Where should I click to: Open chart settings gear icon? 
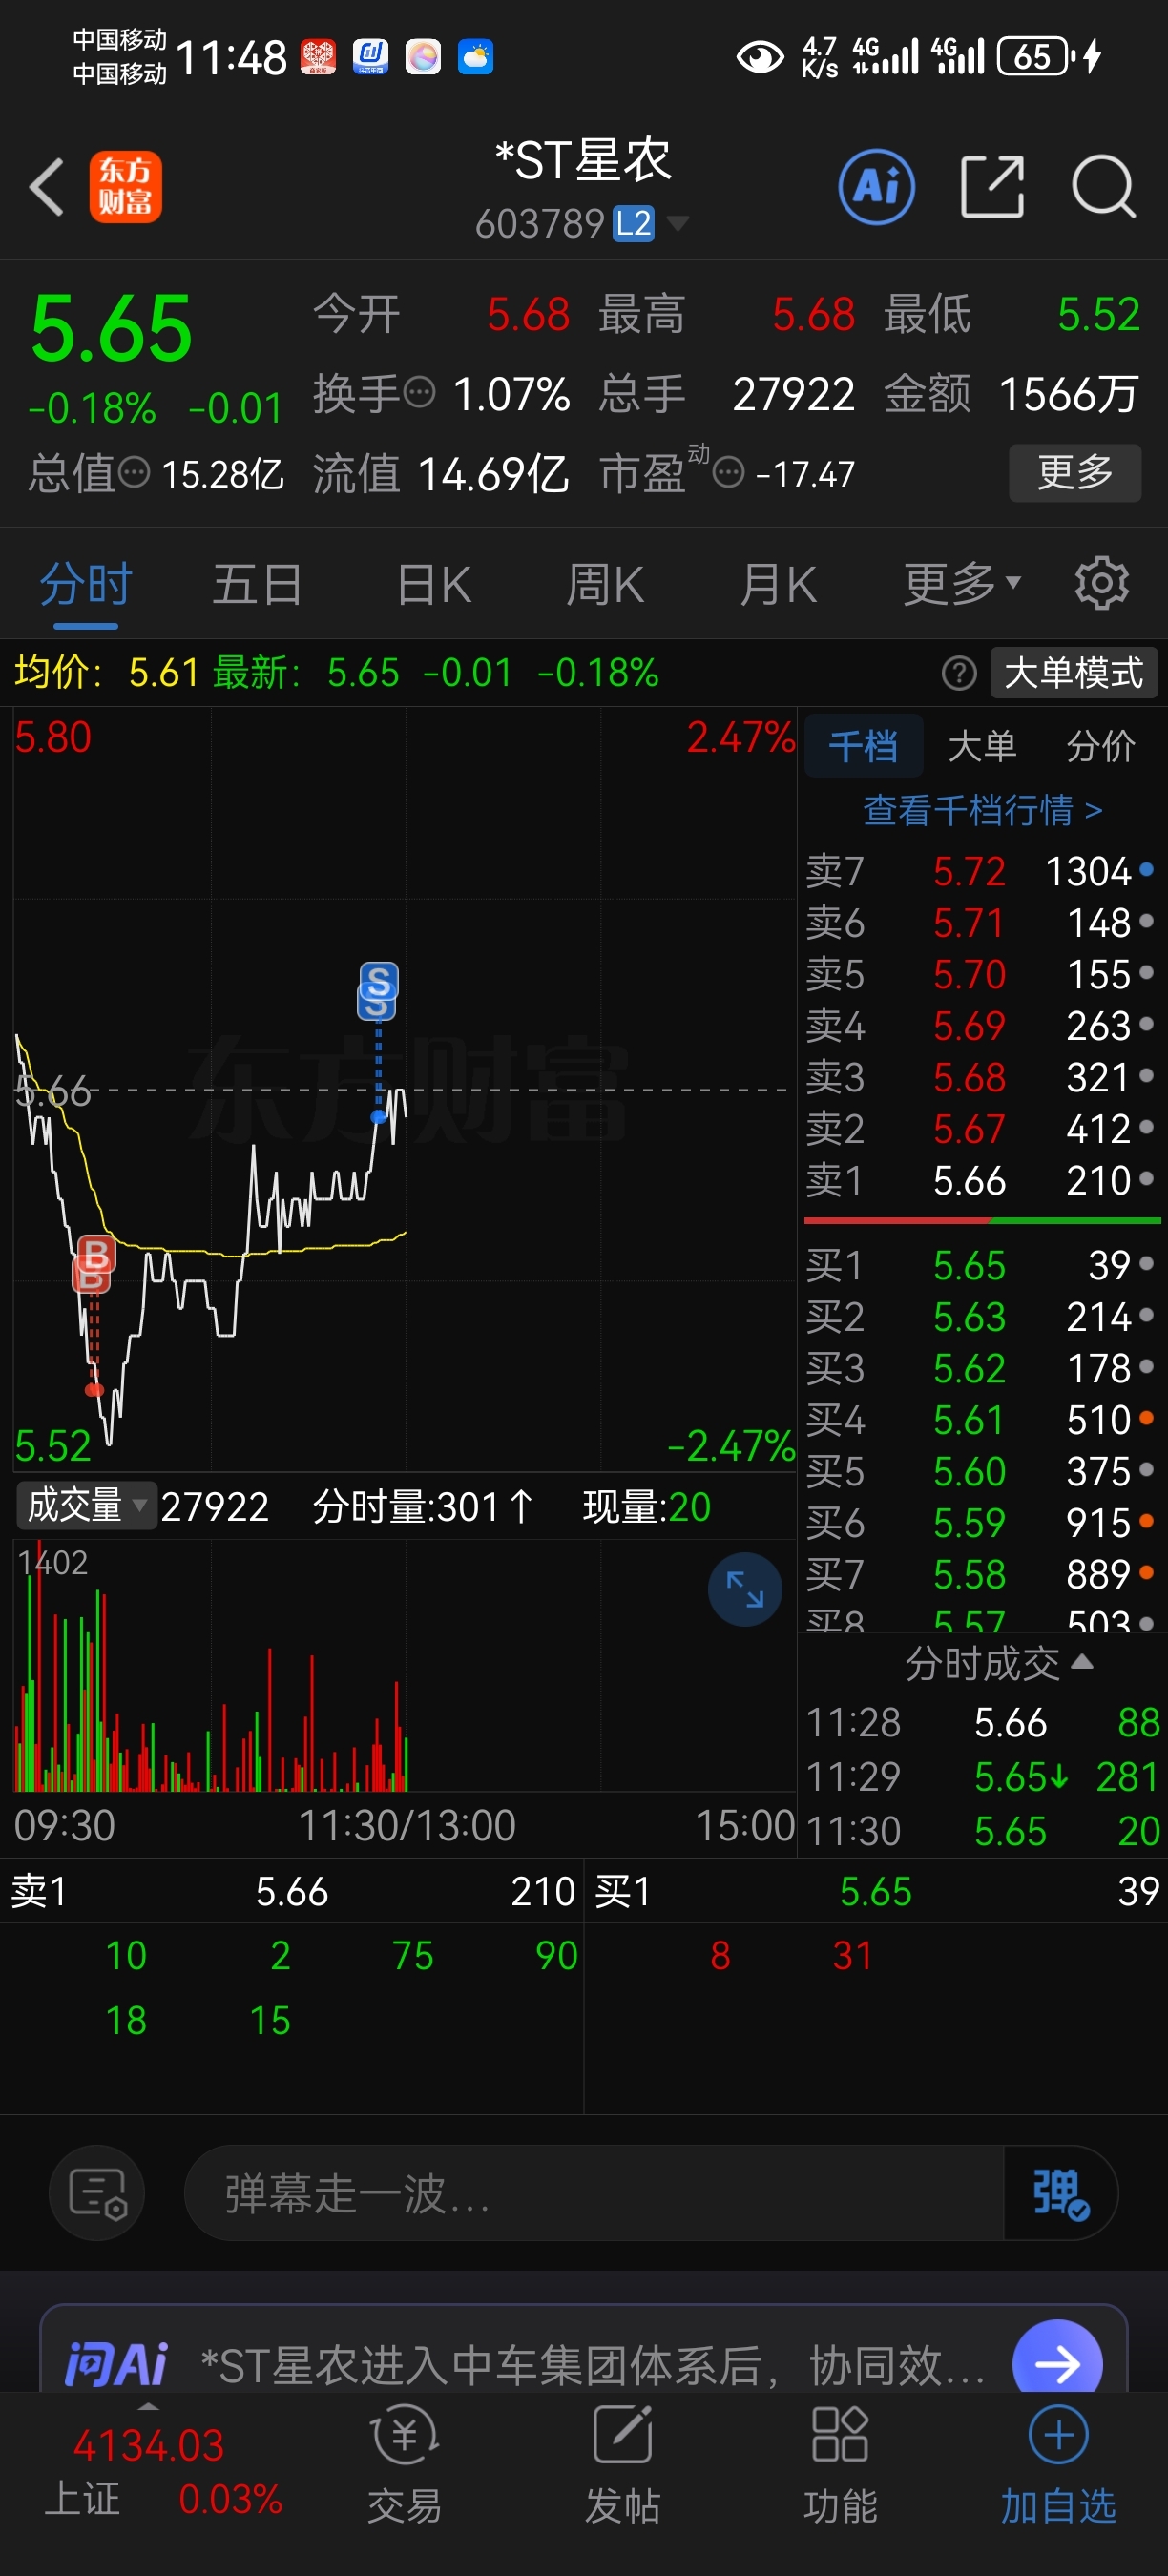(1102, 583)
